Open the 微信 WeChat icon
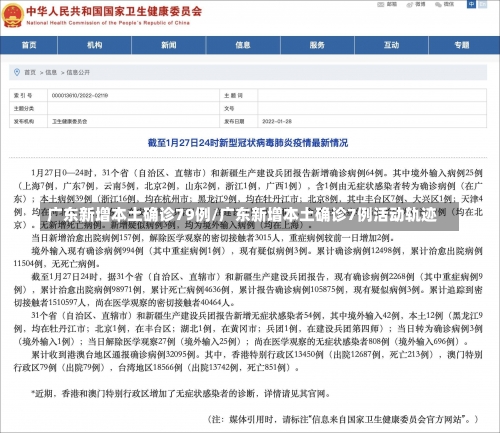Screen dimensions: 500x433 pyautogui.click(x=438, y=4)
